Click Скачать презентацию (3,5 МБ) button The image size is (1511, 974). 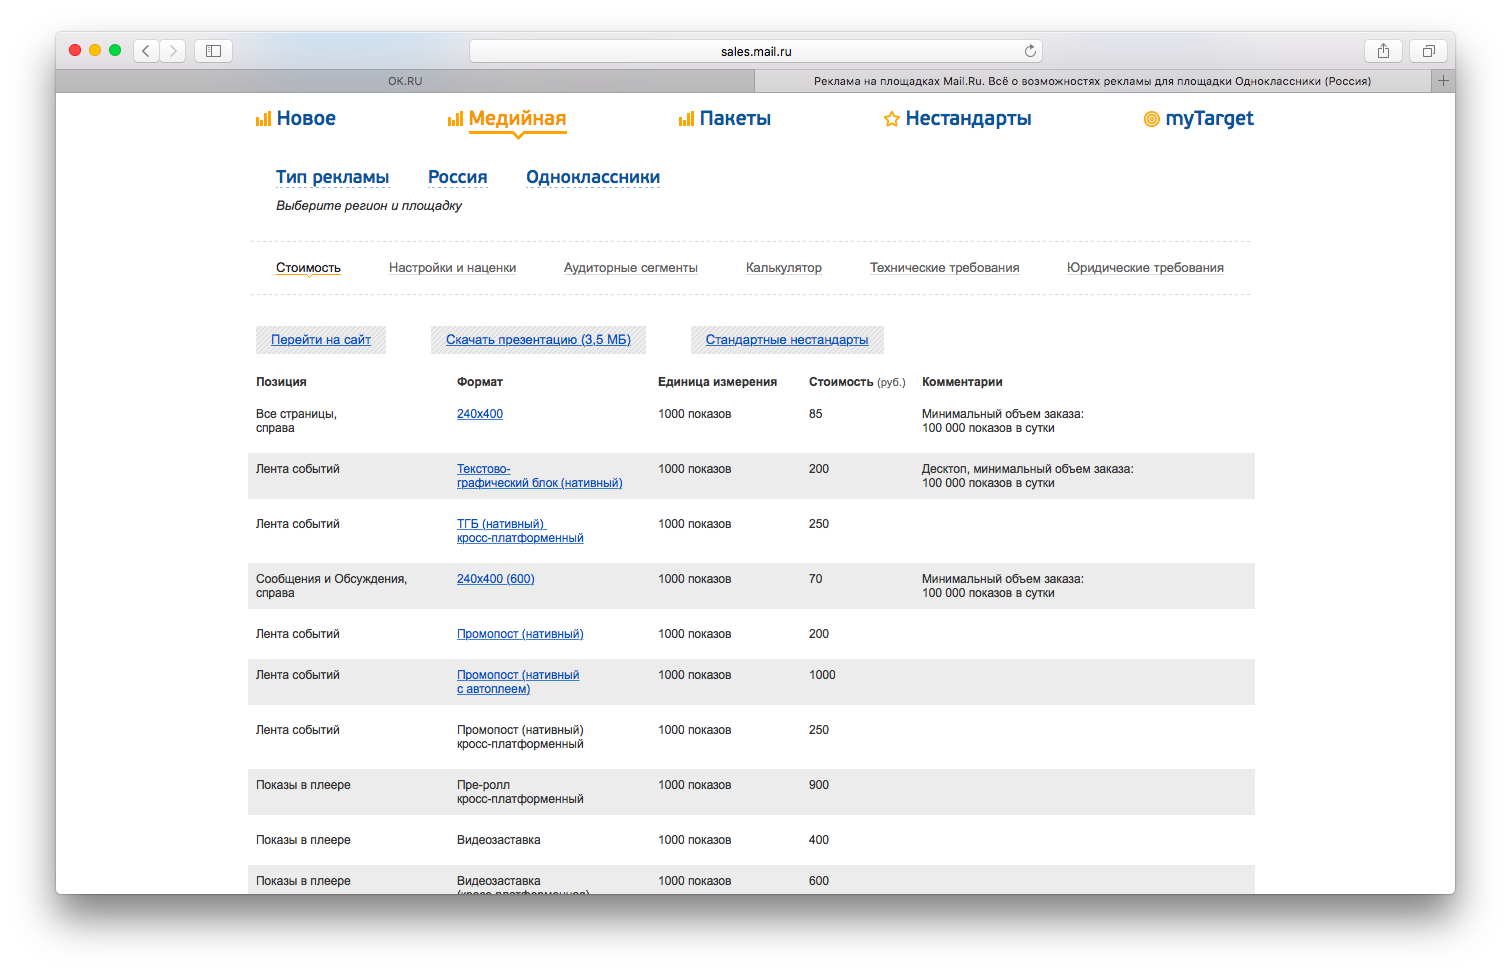pyautogui.click(x=538, y=340)
